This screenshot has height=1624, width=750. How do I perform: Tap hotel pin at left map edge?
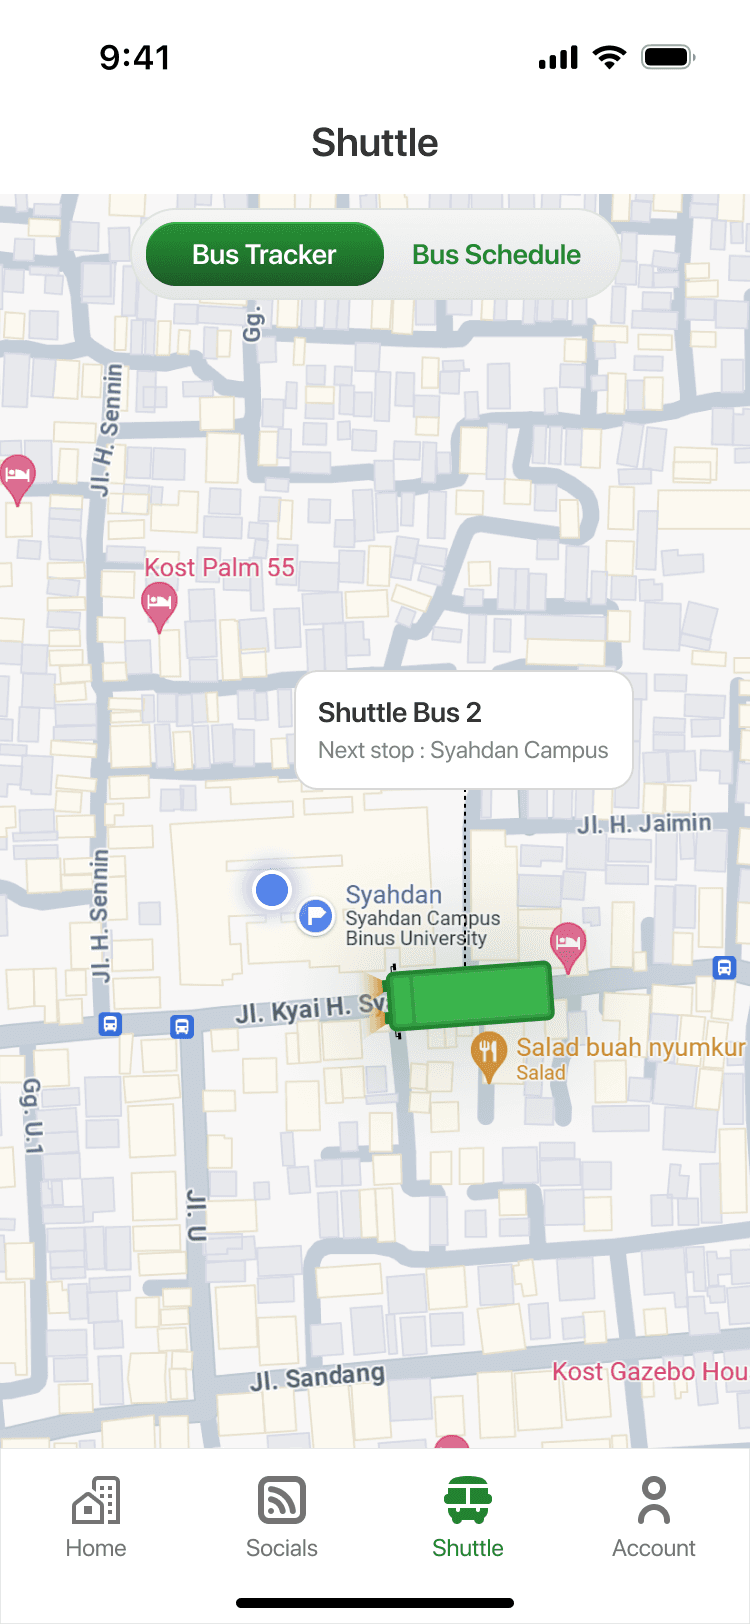click(17, 480)
